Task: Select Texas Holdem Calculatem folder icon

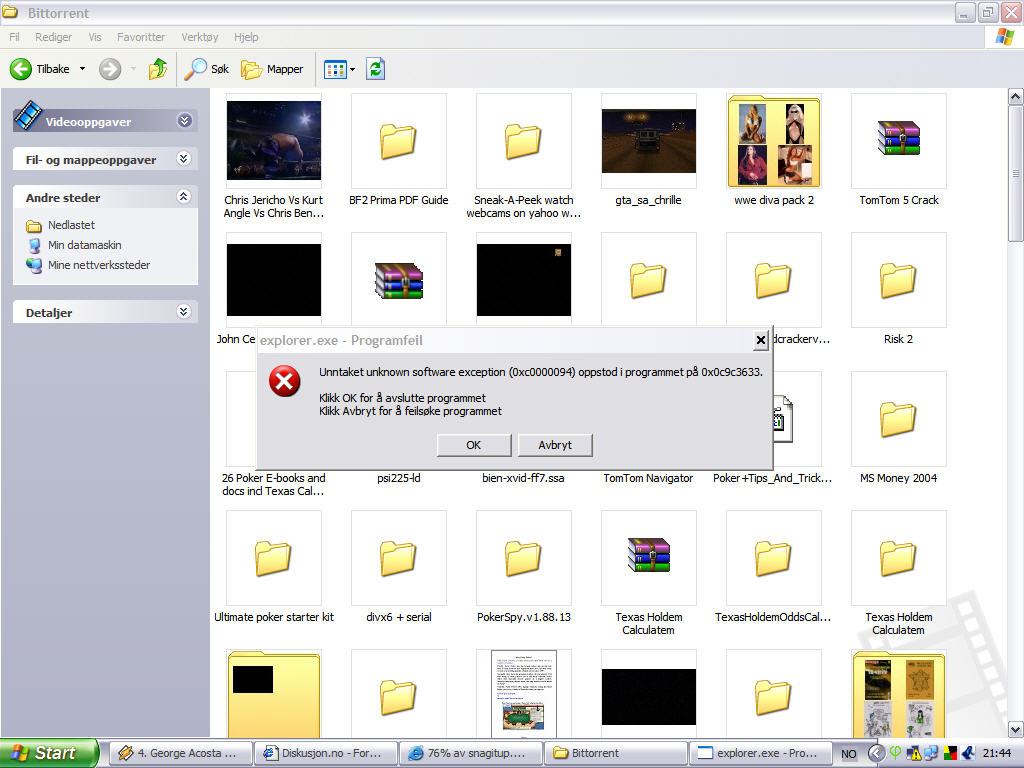Action: [x=899, y=558]
